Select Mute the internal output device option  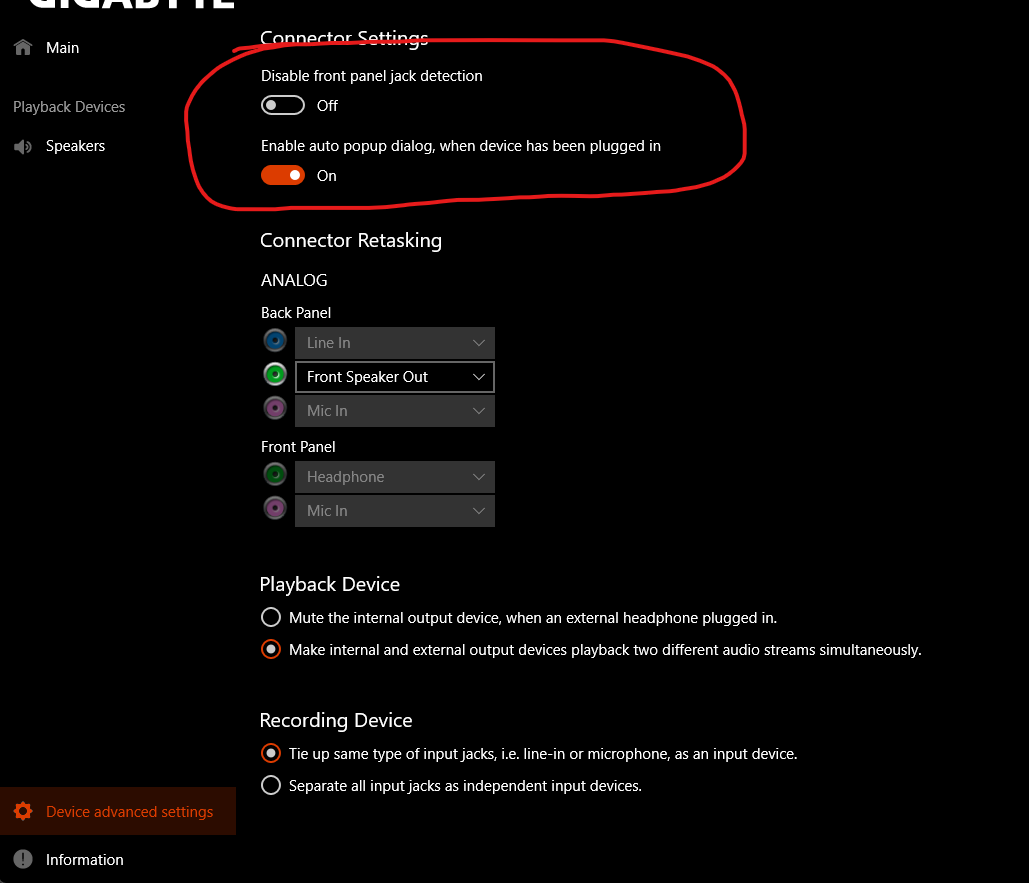271,617
